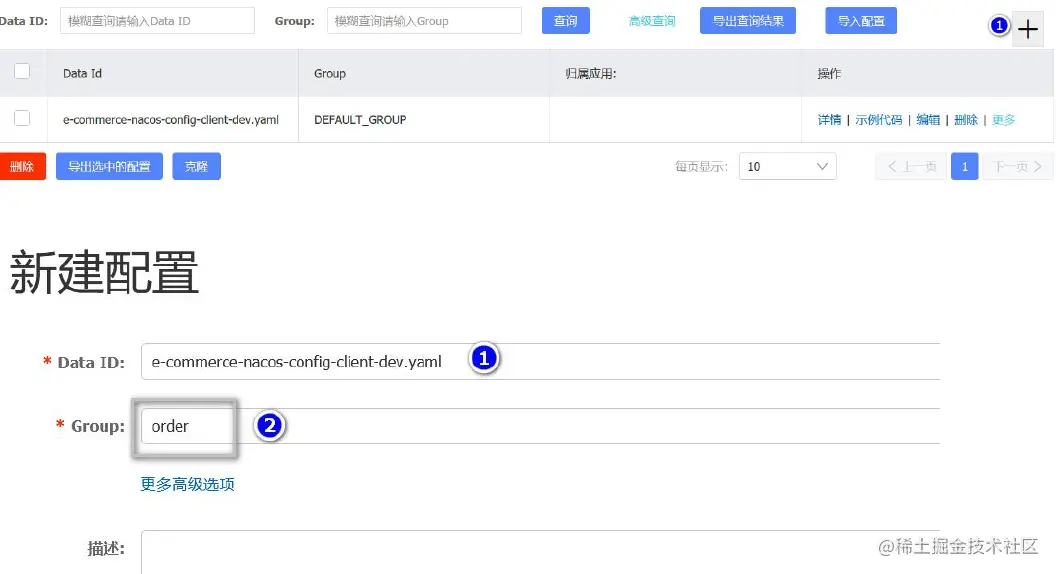Go to the next page 下一页
The image size is (1056, 574).
[1018, 166]
